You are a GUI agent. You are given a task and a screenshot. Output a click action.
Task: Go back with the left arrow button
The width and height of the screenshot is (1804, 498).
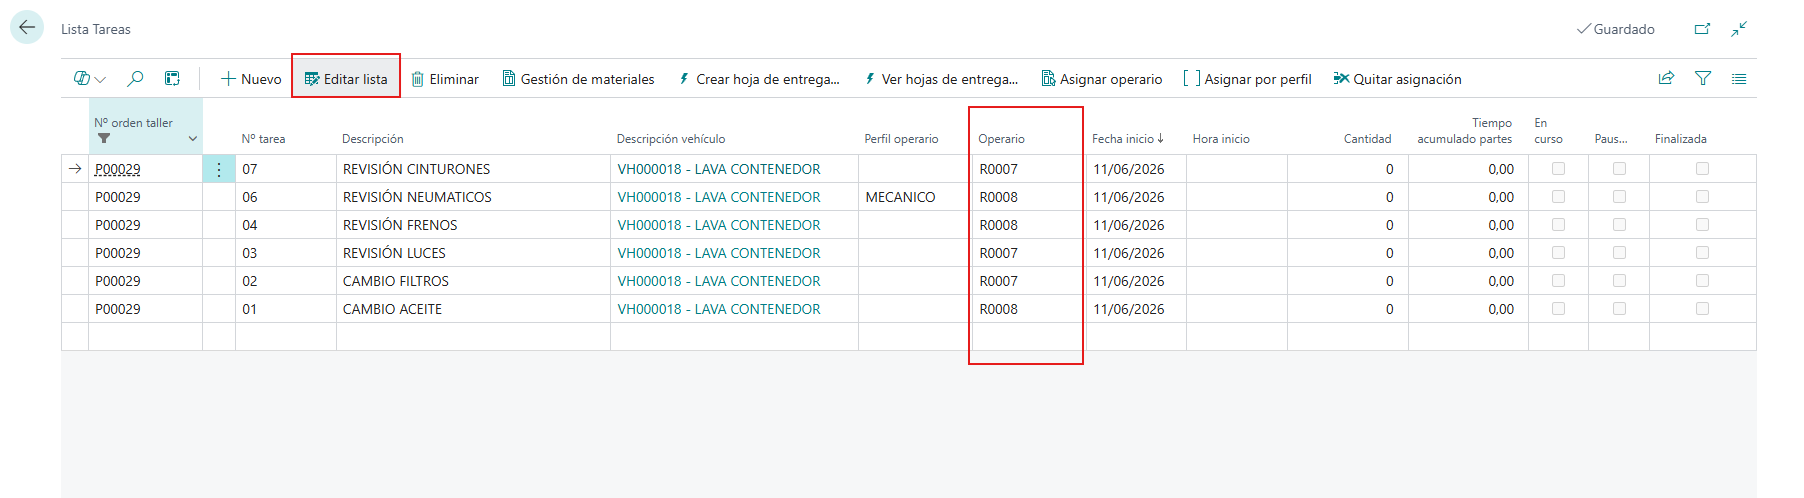(x=27, y=28)
